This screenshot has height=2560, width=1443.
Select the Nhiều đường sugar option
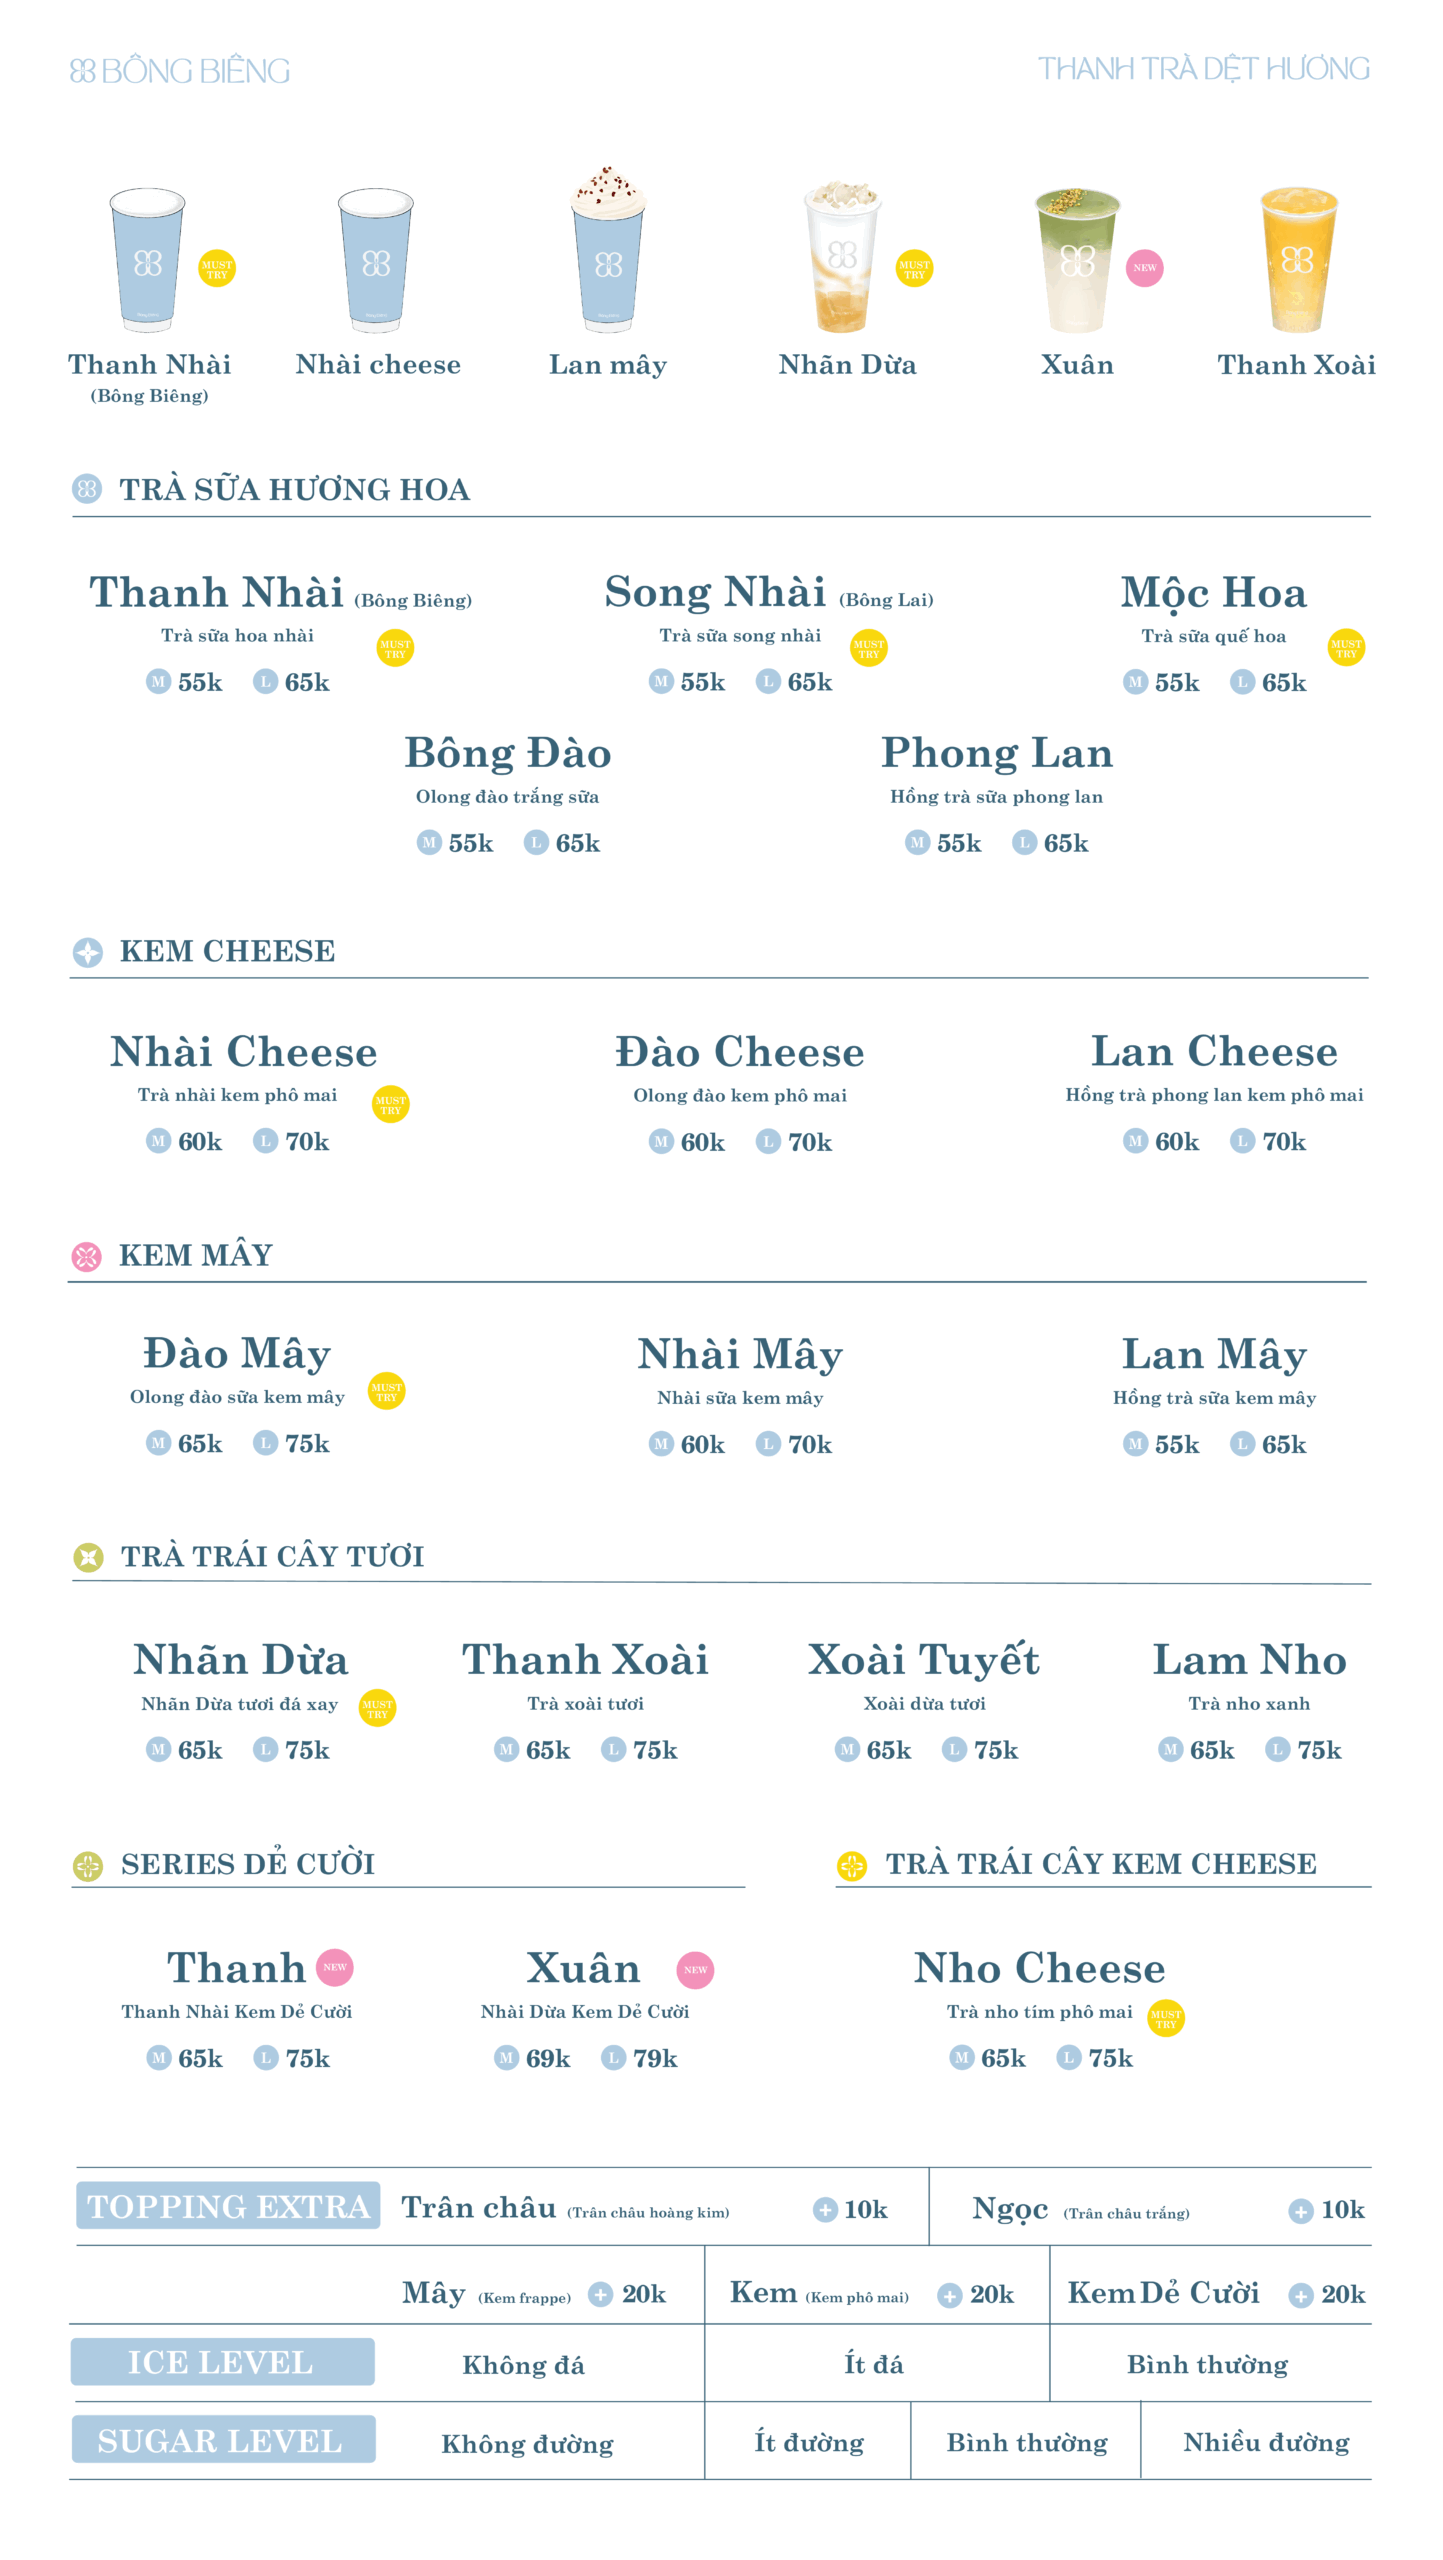(1266, 2443)
